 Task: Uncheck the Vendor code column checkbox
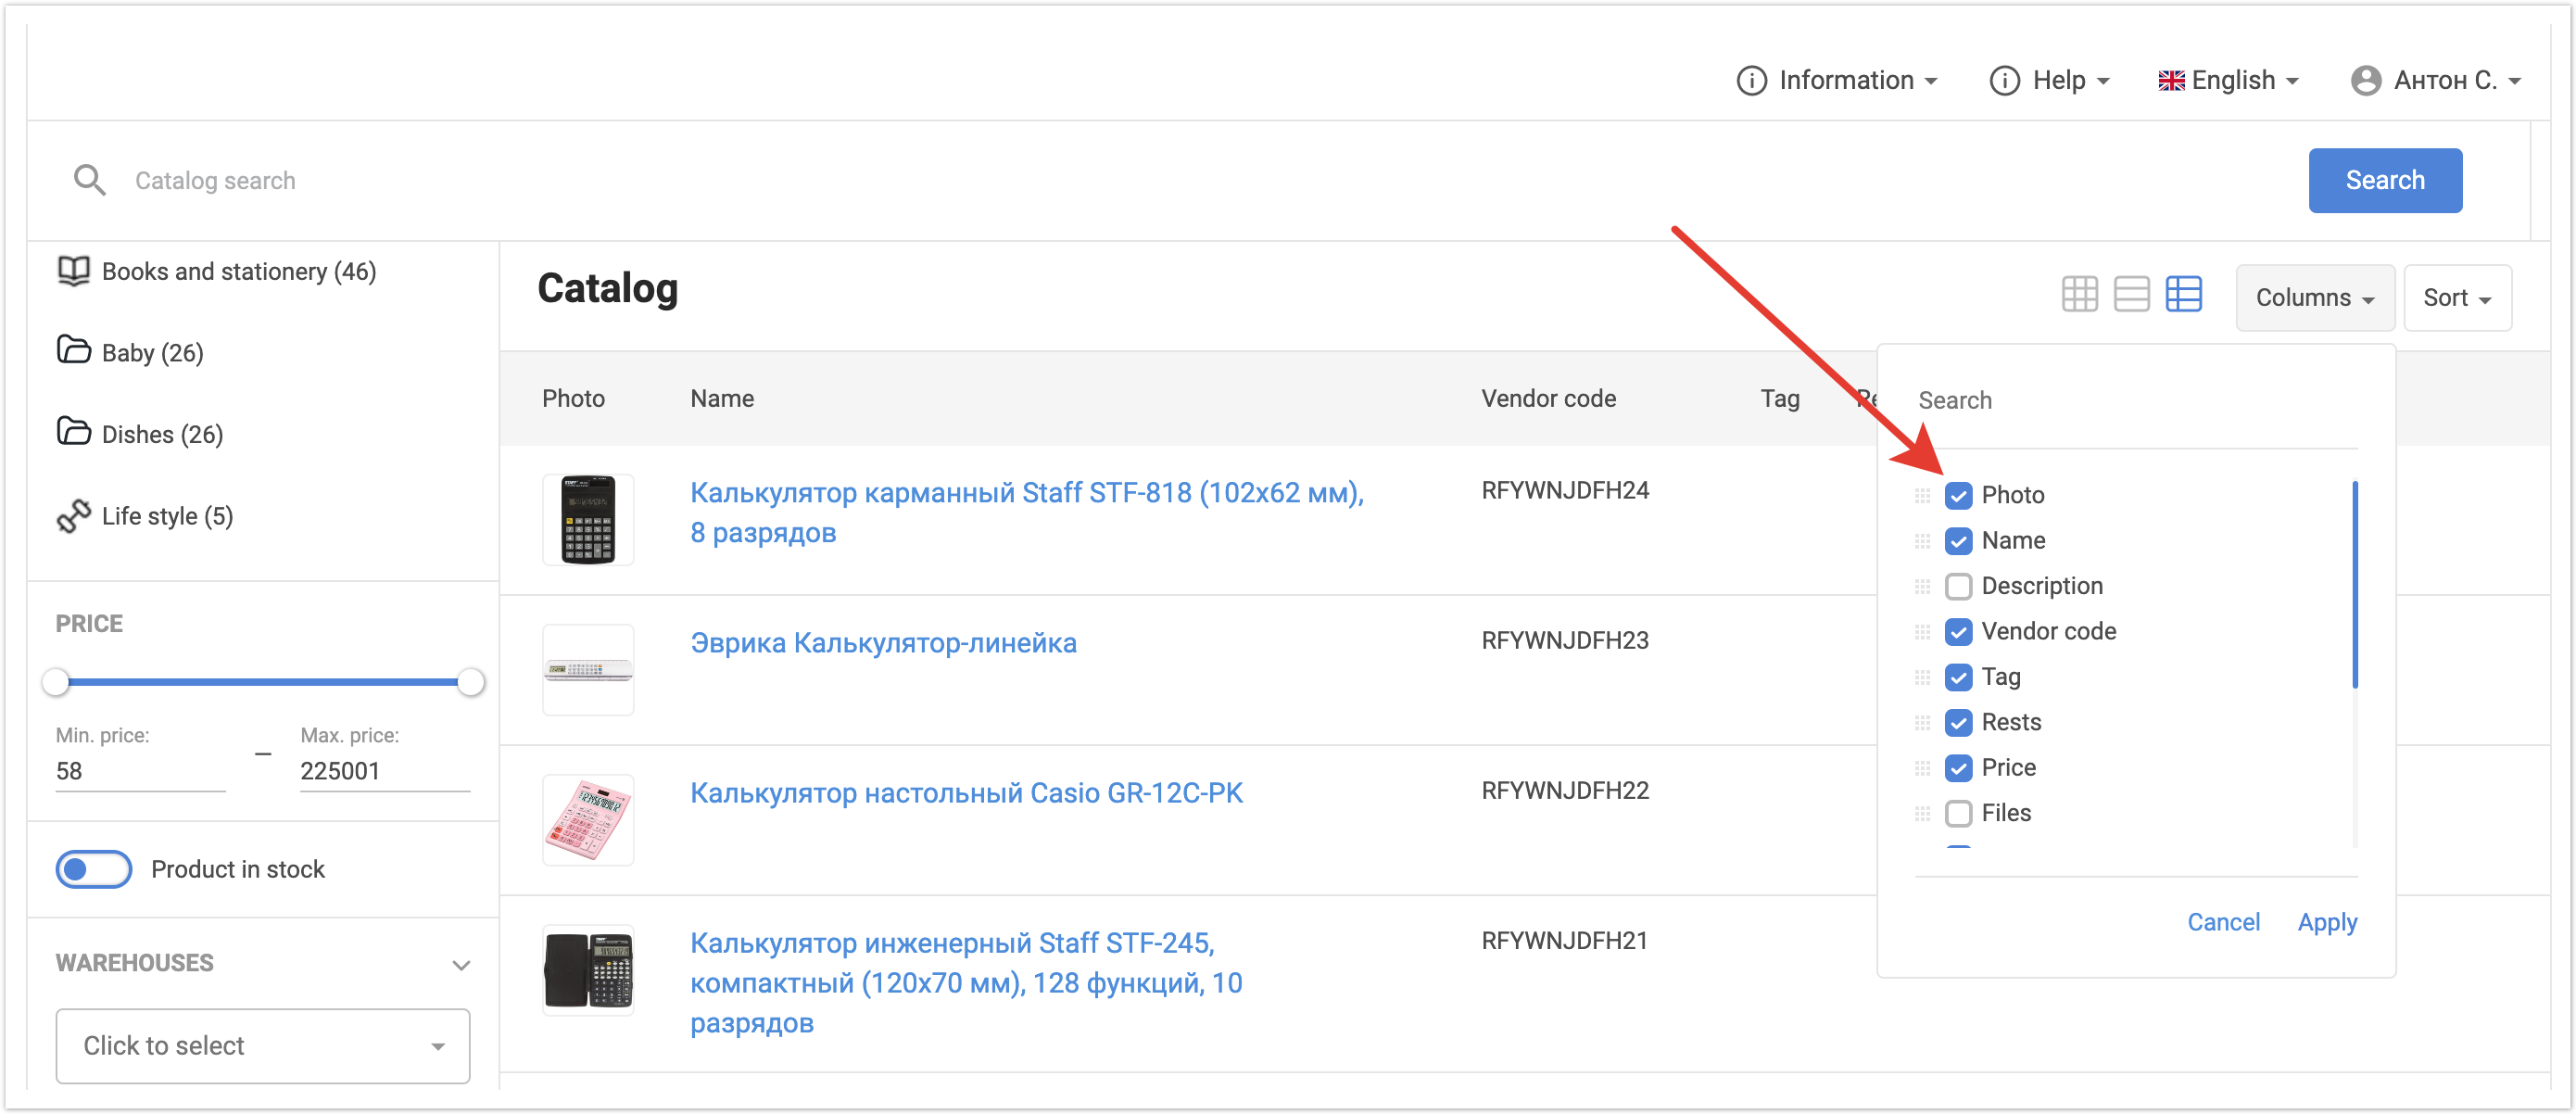1958,632
